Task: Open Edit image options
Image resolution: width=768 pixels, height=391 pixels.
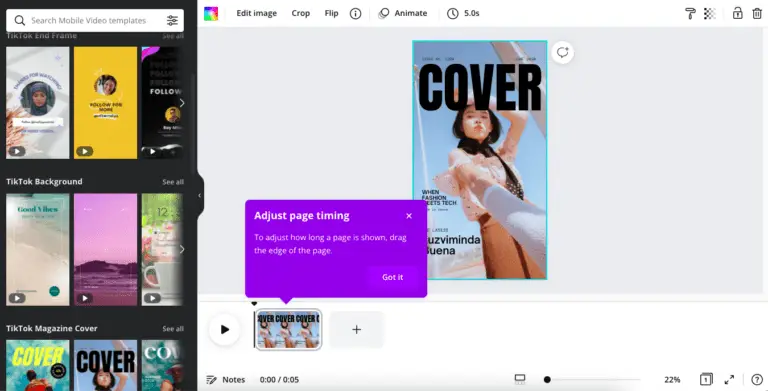Action: point(257,13)
